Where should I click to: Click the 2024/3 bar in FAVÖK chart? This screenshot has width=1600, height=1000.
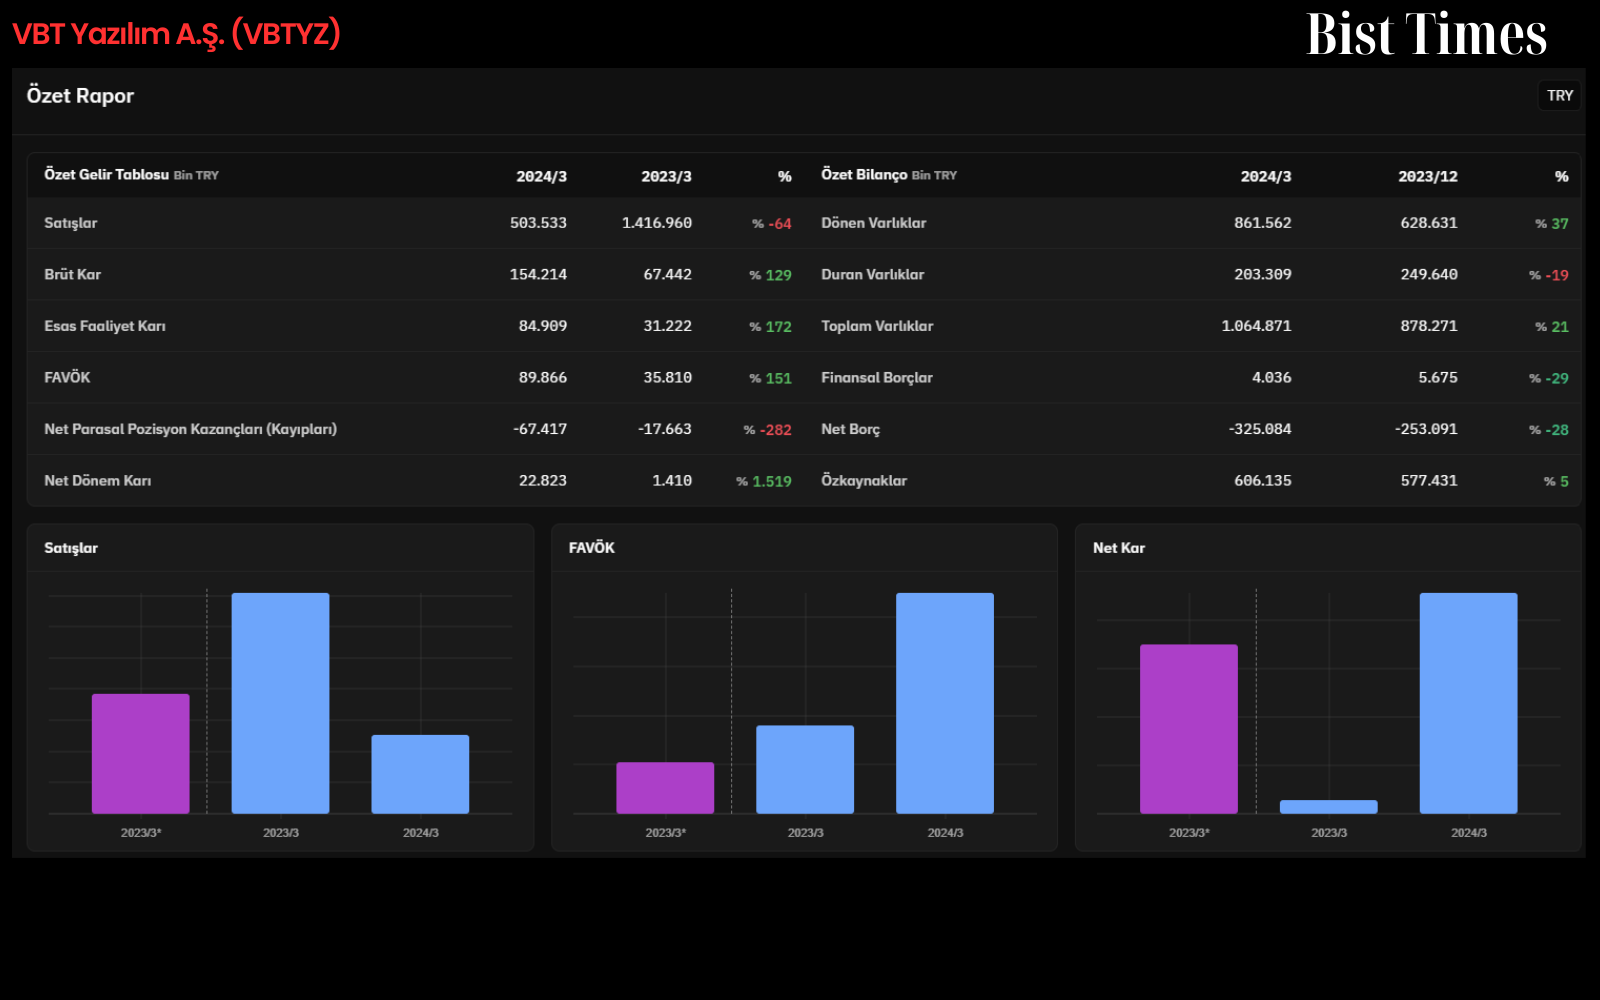945,703
